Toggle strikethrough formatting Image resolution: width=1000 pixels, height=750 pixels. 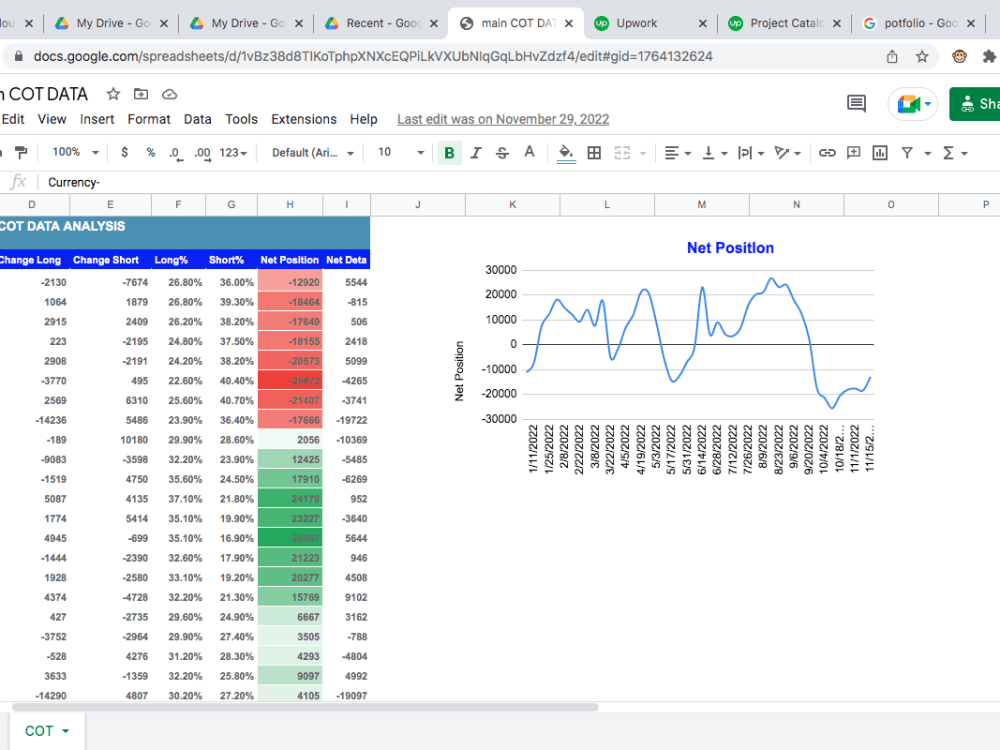pyautogui.click(x=502, y=152)
